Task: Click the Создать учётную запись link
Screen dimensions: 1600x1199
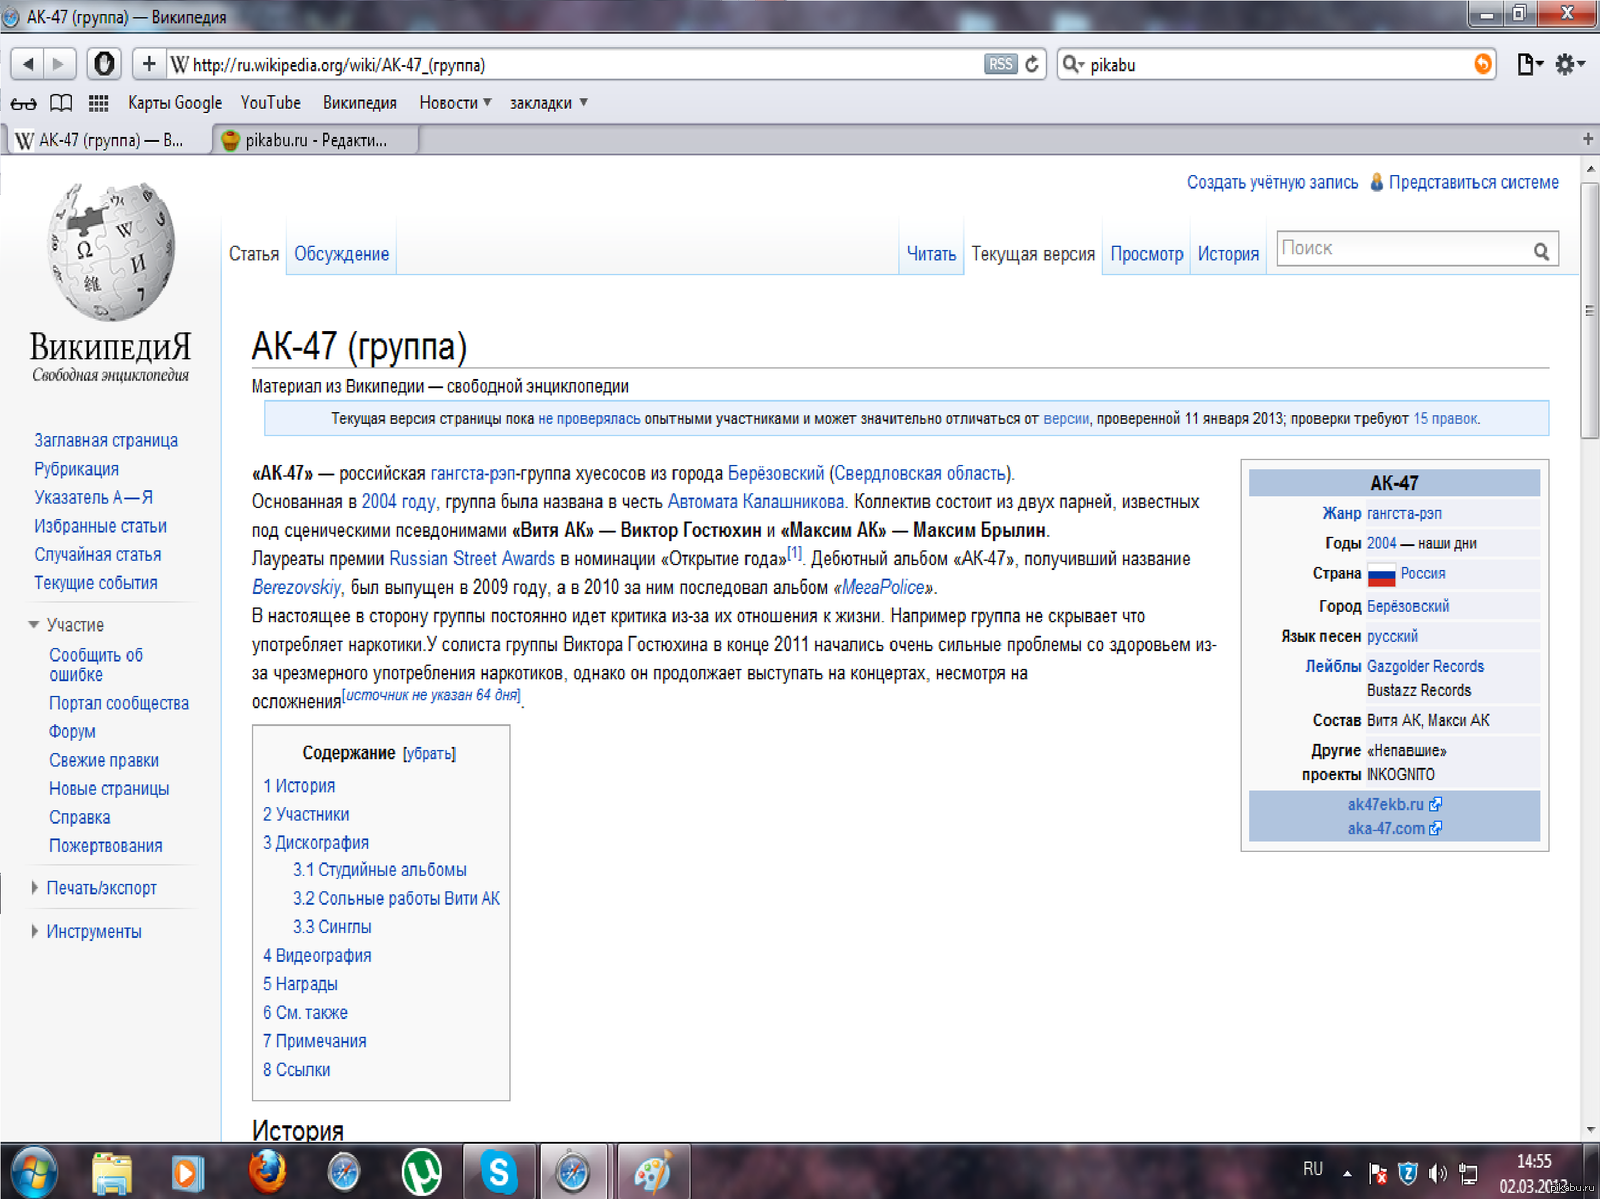Action: point(1272,182)
